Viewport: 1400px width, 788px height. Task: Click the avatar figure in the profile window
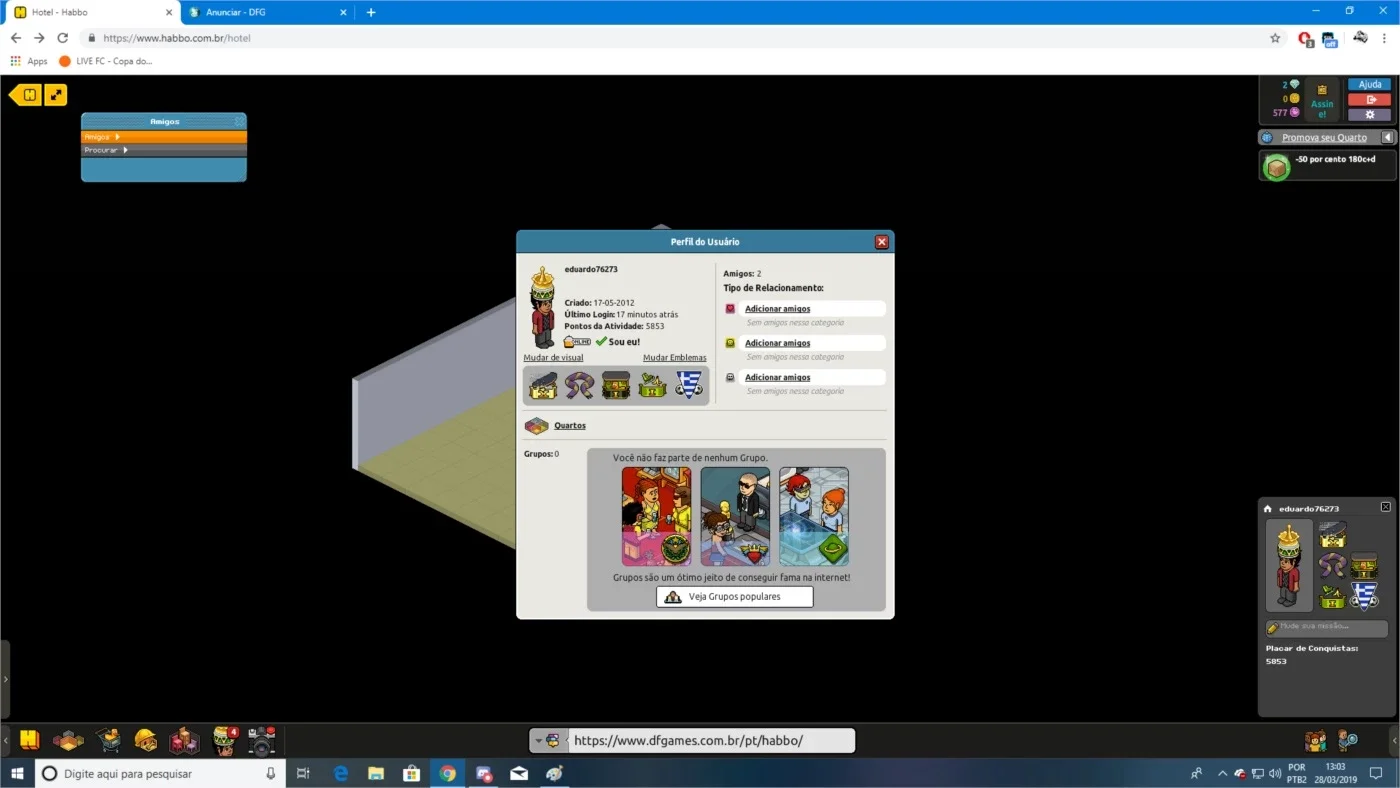[x=542, y=308]
